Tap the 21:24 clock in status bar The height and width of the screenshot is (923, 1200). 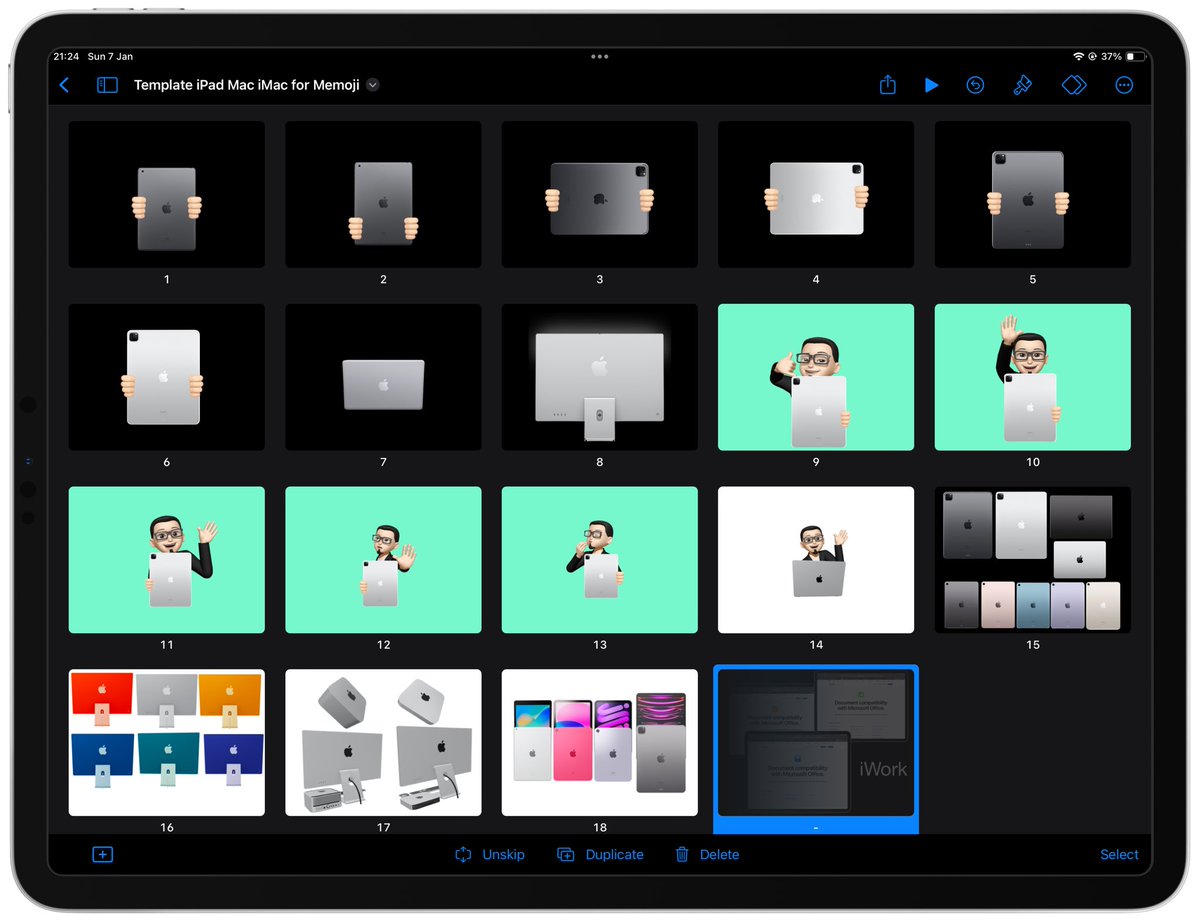coord(66,57)
